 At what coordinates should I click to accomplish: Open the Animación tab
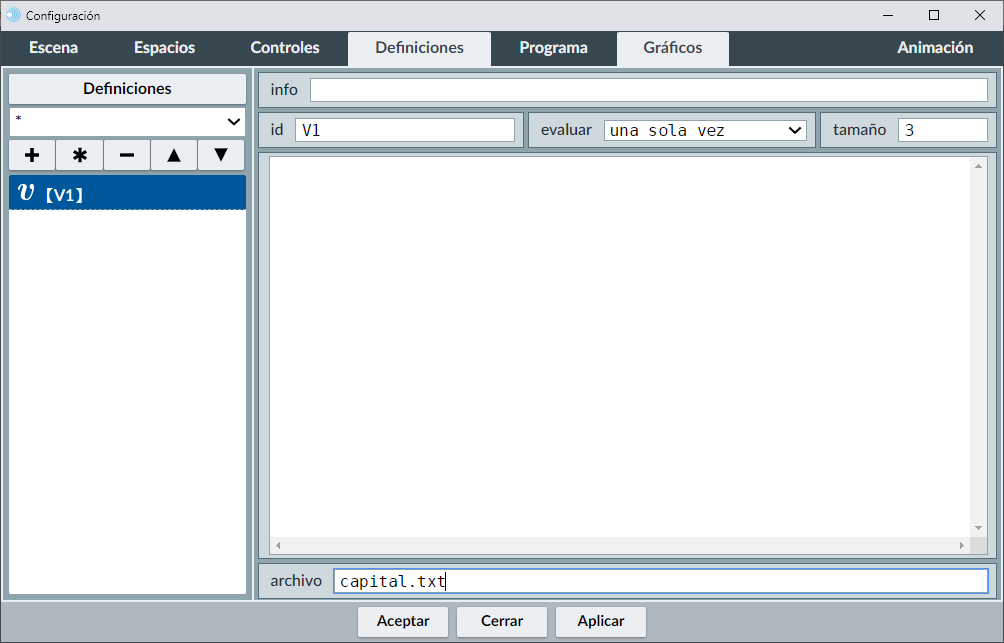coord(935,48)
